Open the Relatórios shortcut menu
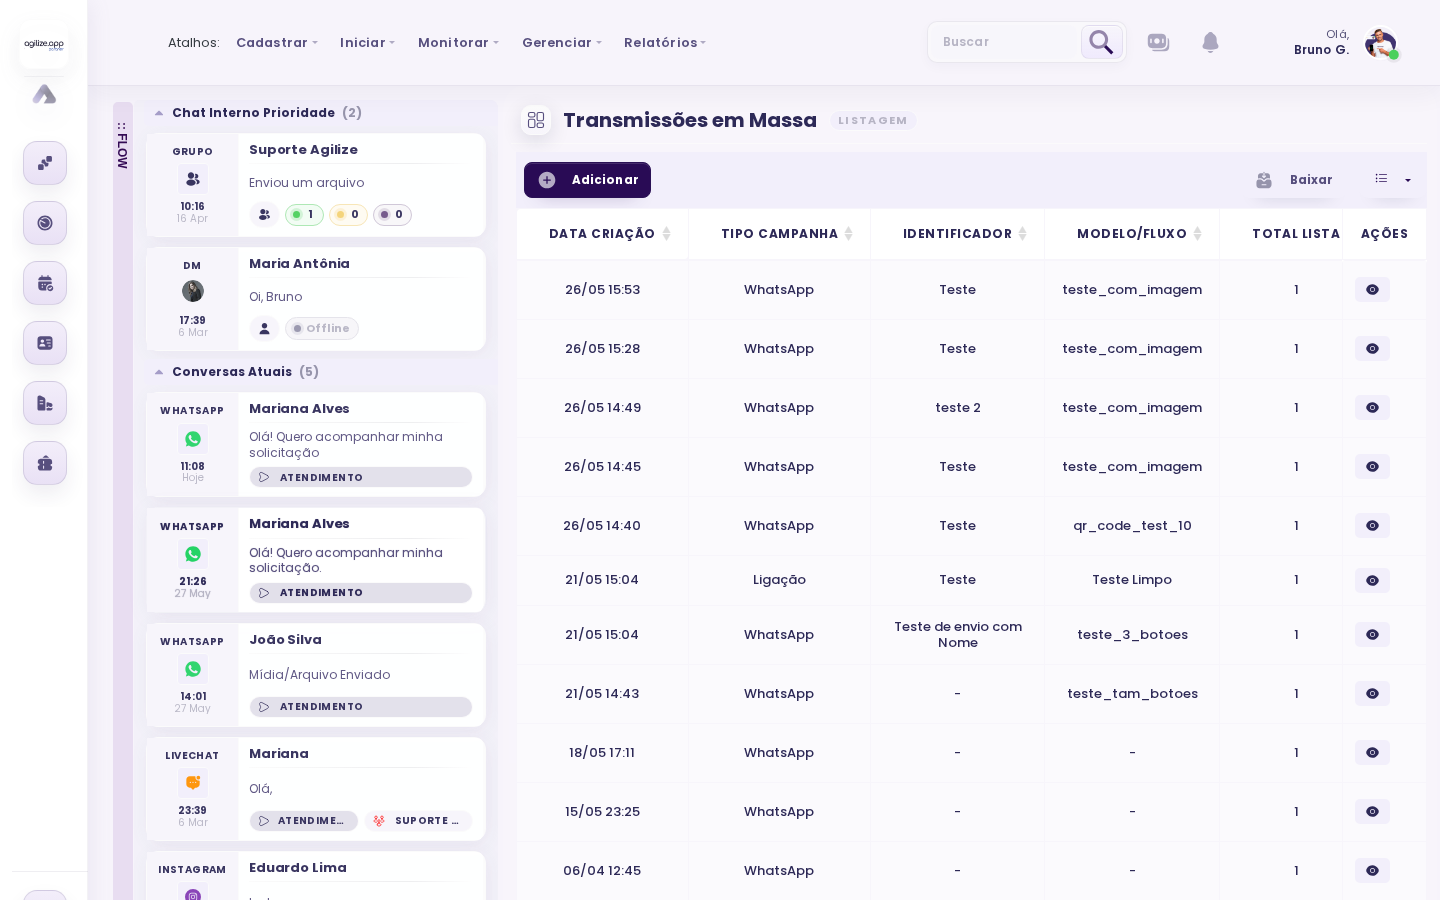The height and width of the screenshot is (900, 1440). (665, 43)
